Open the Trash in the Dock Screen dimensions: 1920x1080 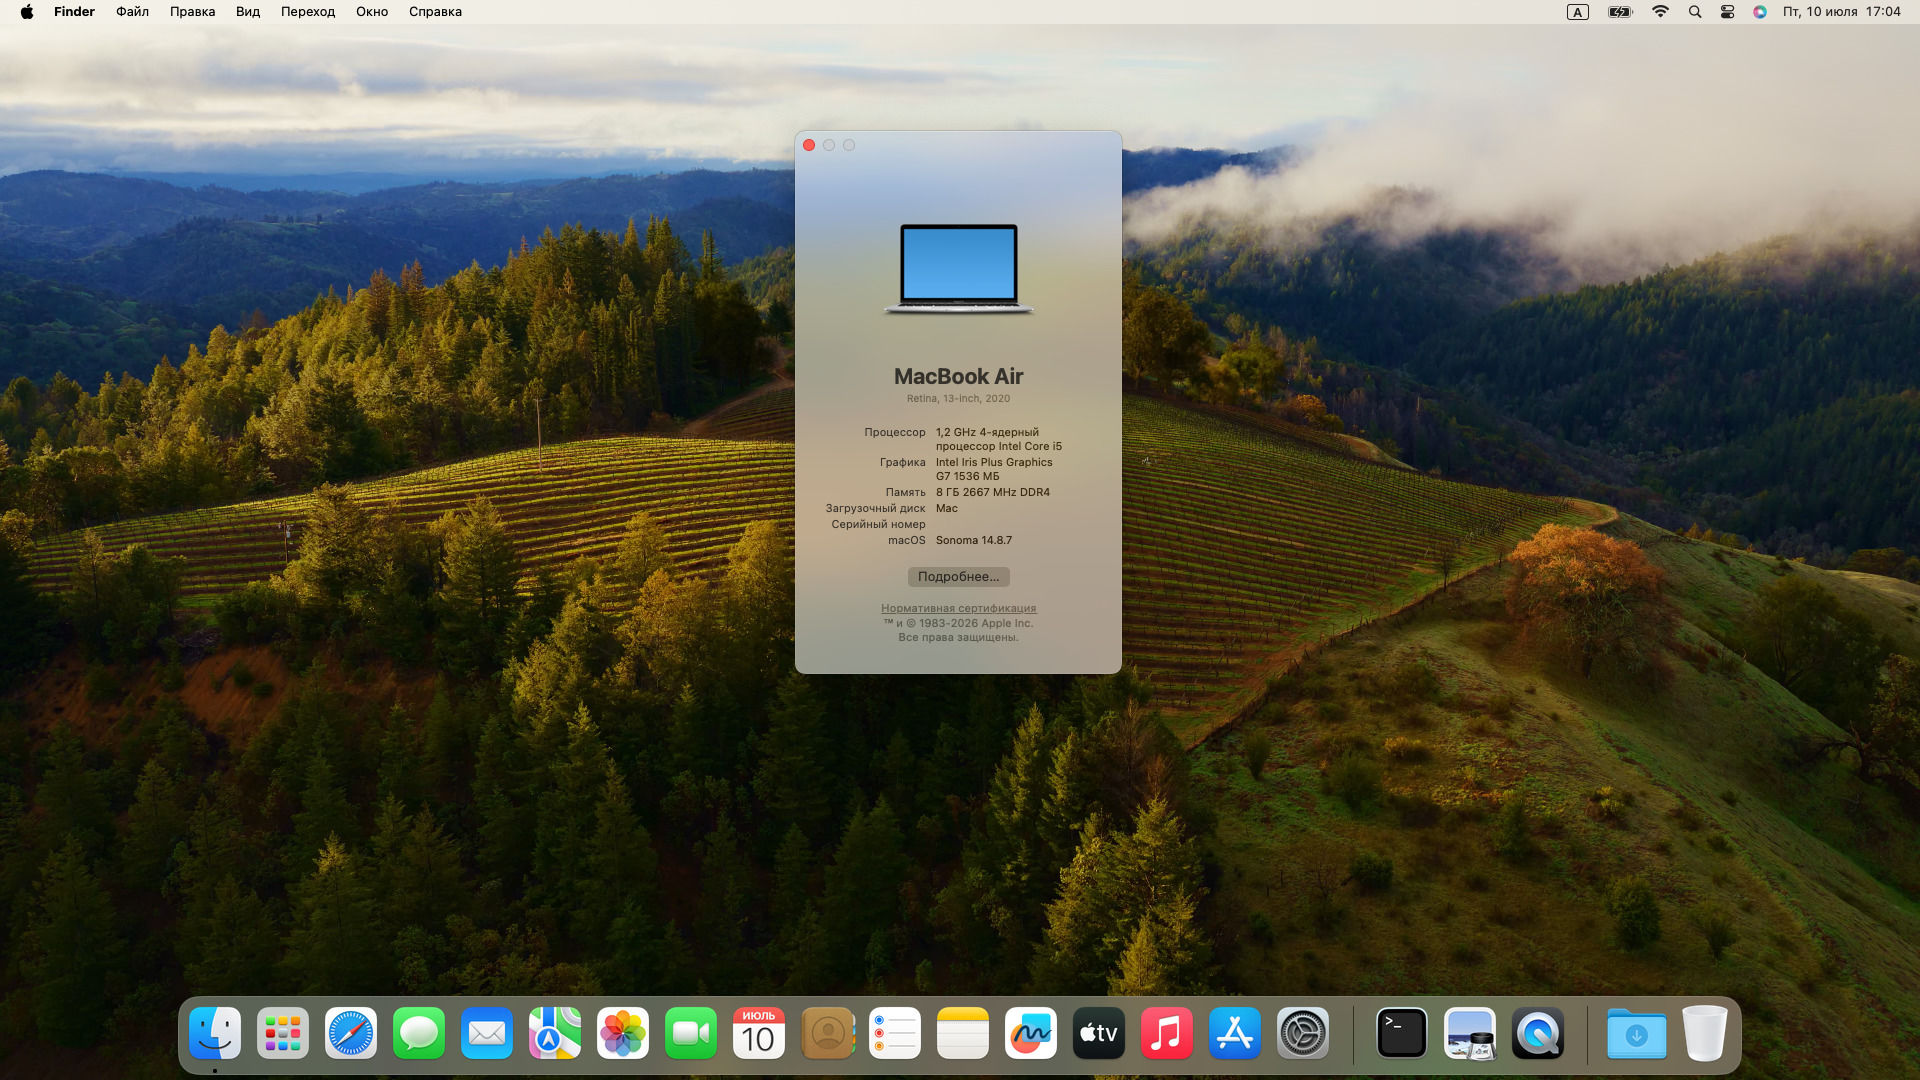(1705, 1033)
